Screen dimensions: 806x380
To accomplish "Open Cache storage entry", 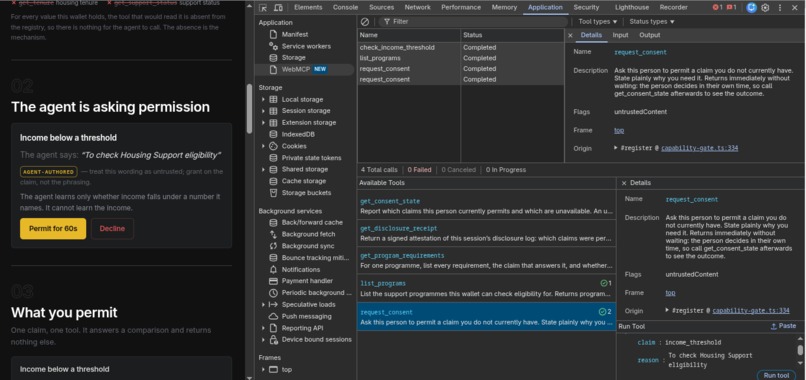I will pyautogui.click(x=303, y=181).
